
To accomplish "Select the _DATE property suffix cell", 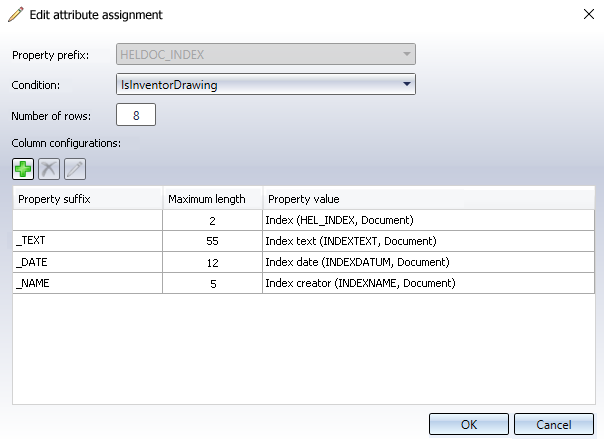I will (87, 262).
